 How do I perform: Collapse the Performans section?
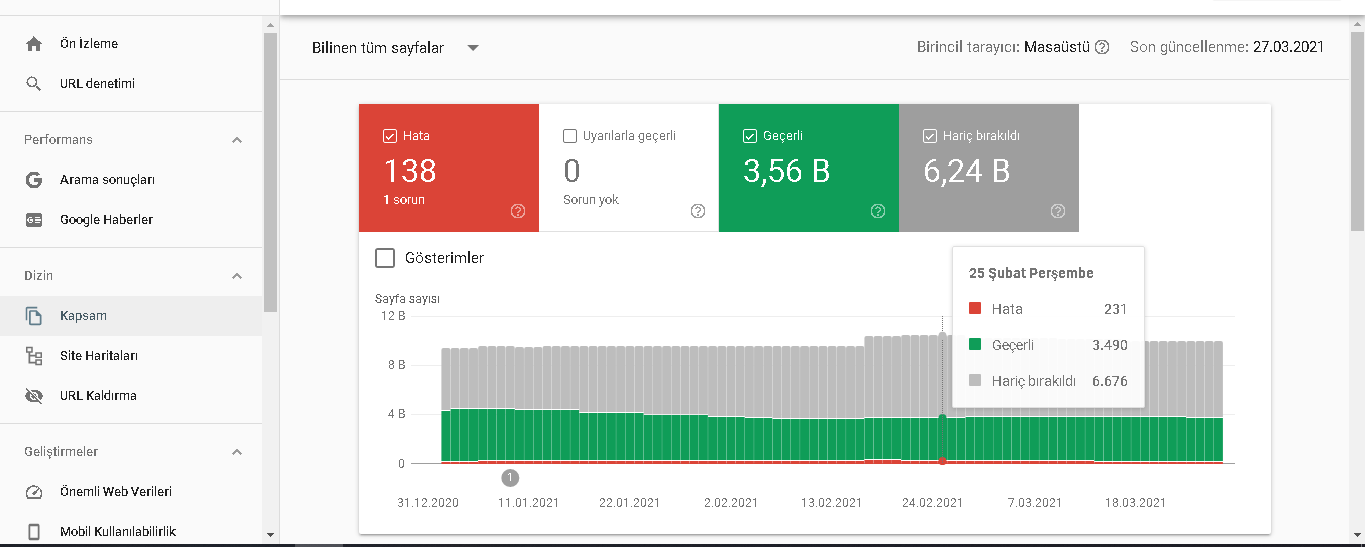237,140
